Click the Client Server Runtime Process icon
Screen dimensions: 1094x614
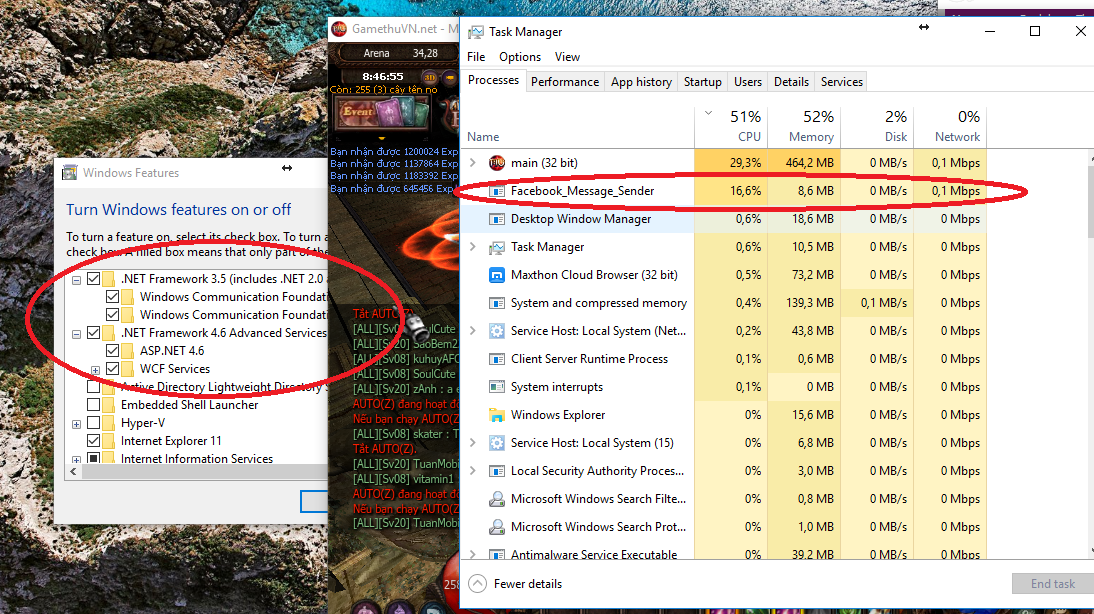497,359
